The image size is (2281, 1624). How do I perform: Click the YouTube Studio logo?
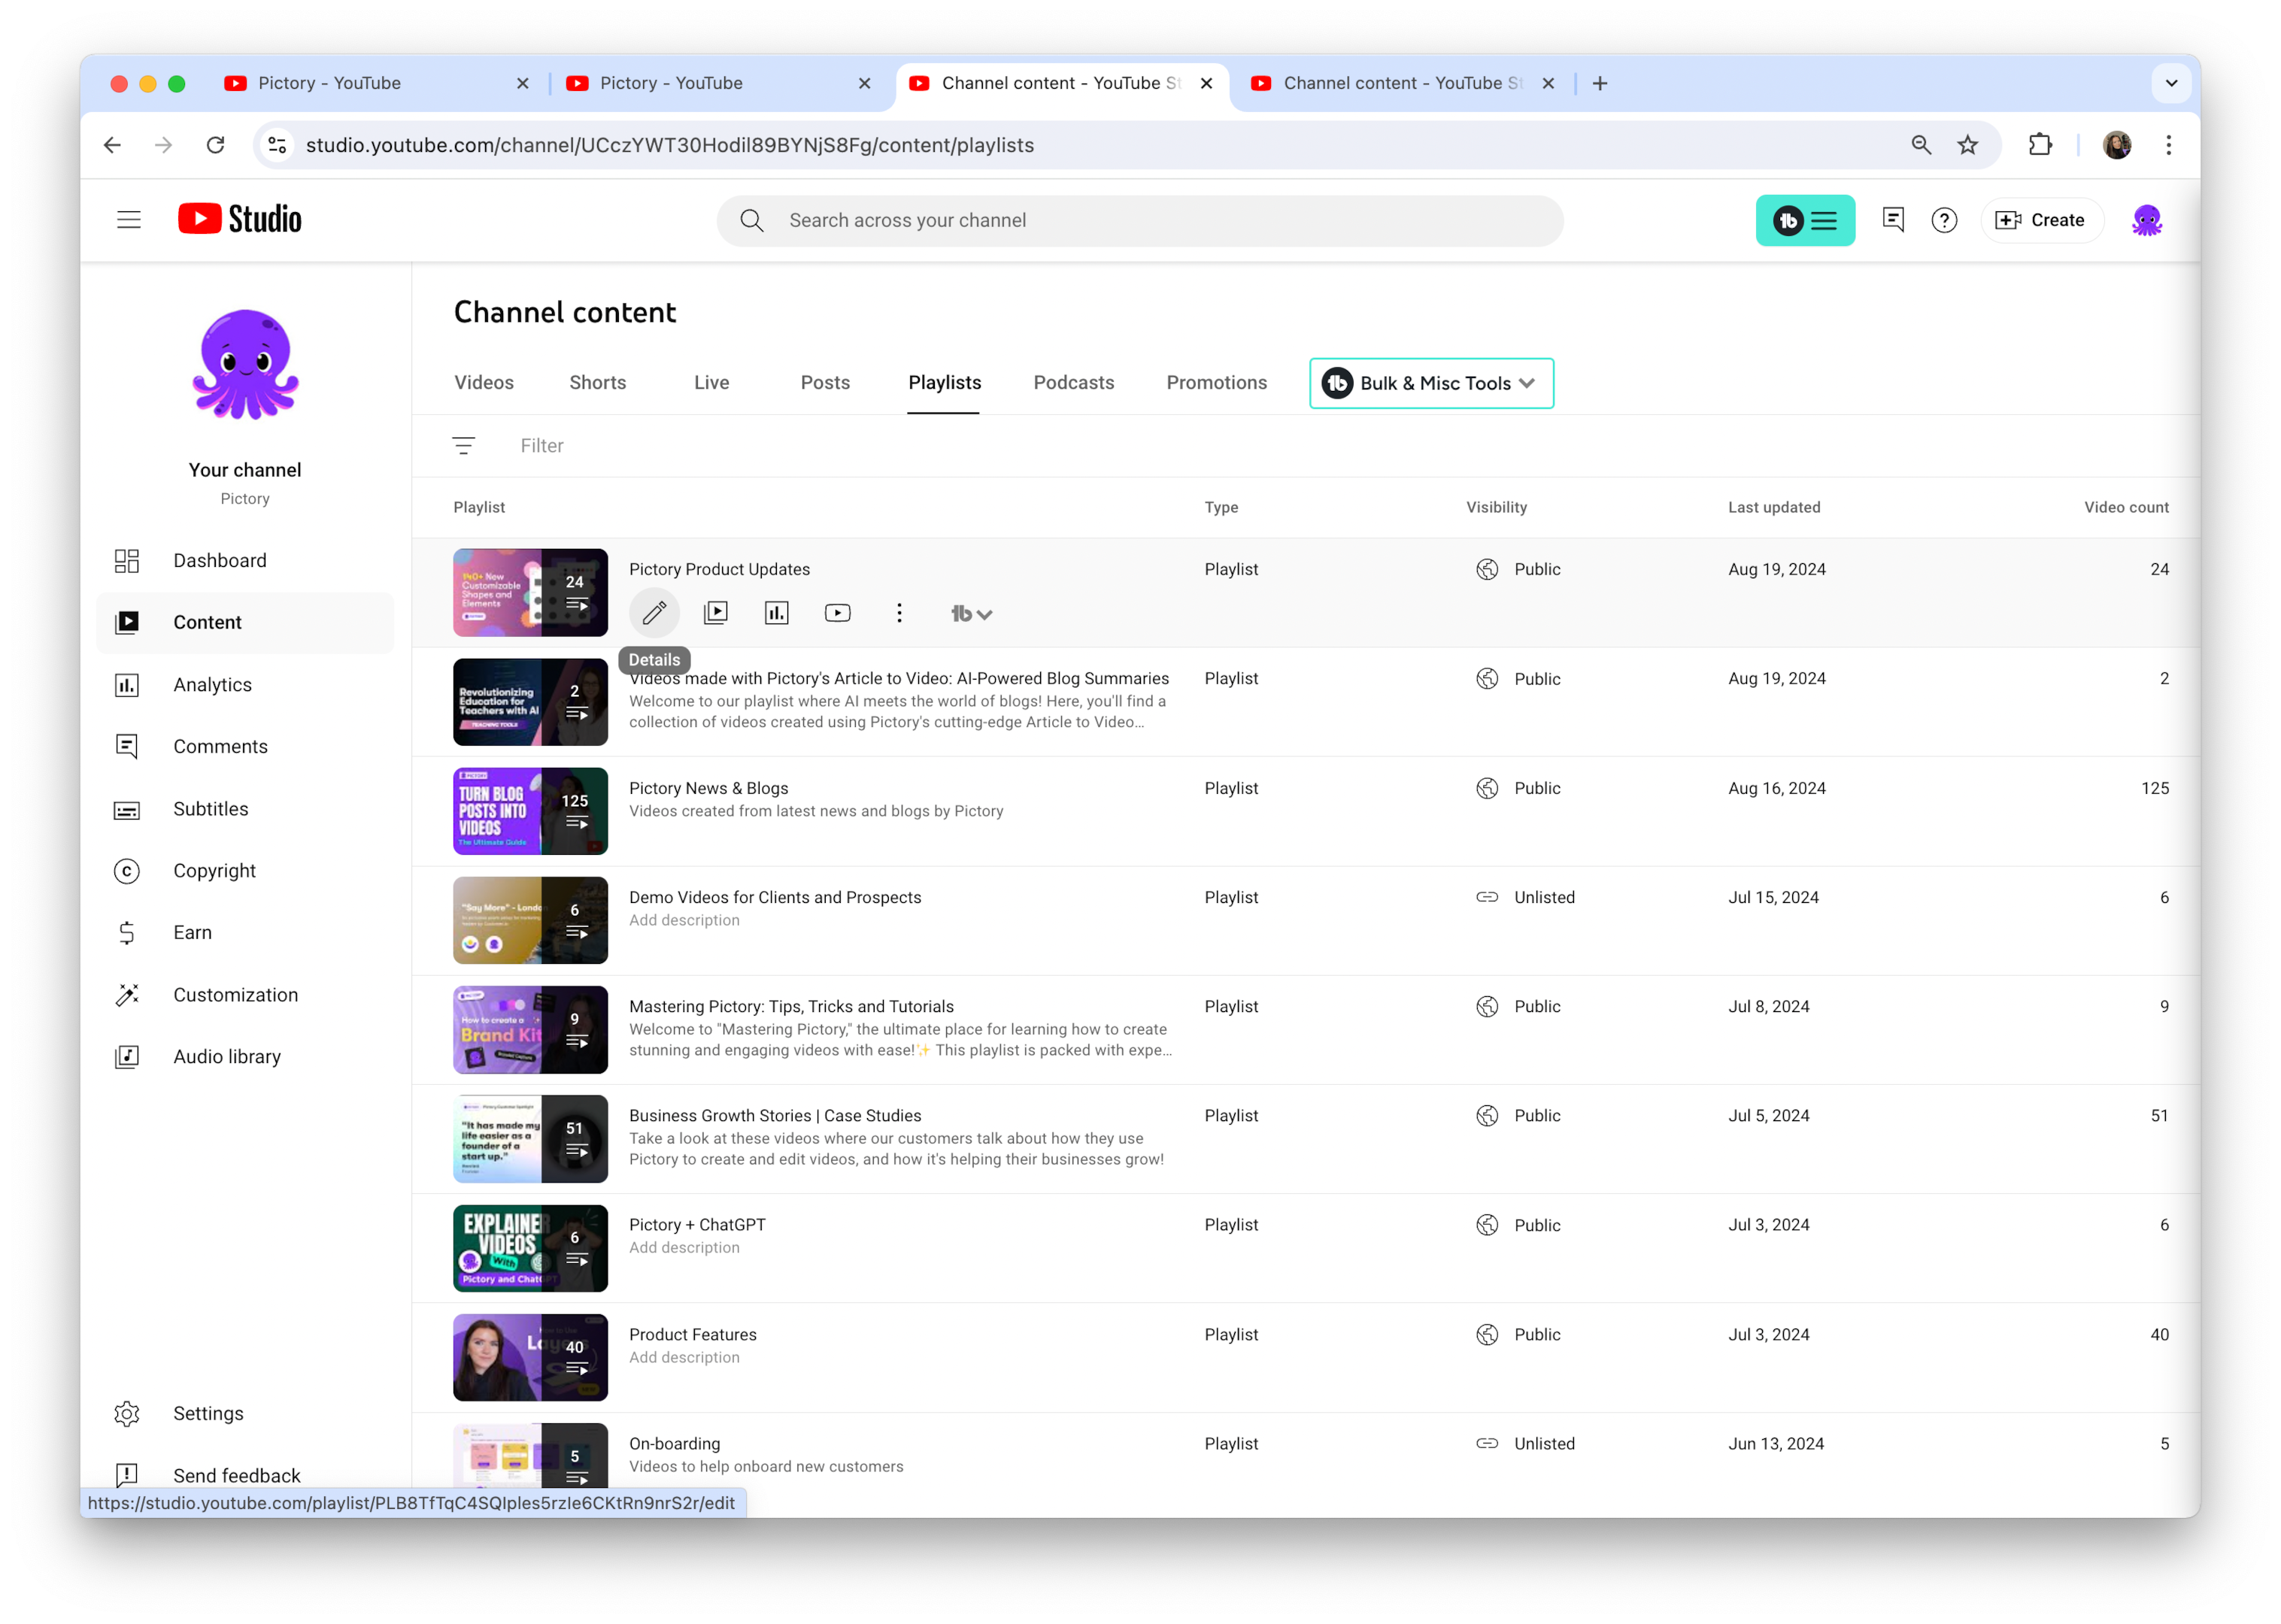click(240, 220)
